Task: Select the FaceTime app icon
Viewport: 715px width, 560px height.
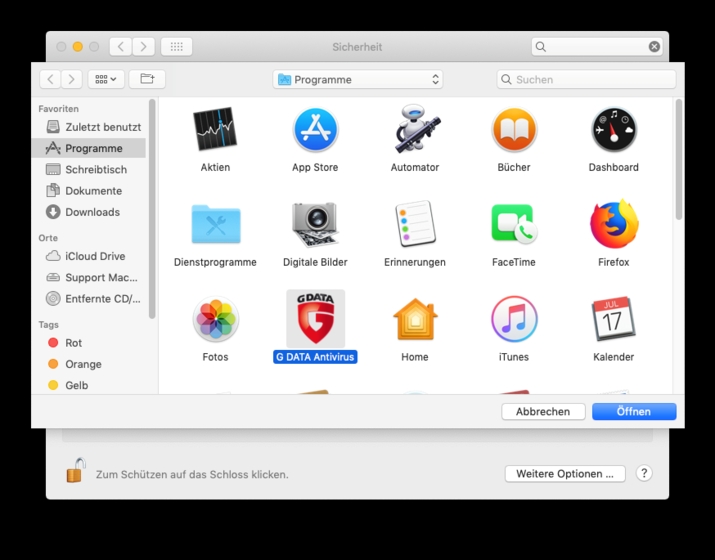Action: [x=514, y=224]
